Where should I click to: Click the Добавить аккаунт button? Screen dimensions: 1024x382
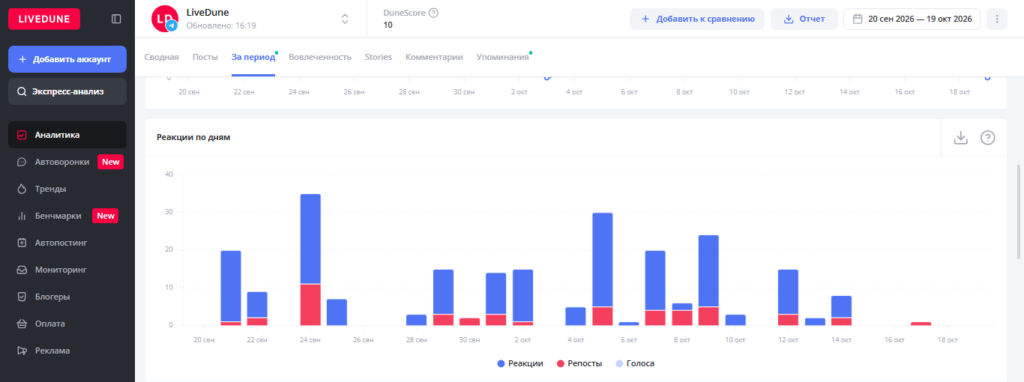67,59
